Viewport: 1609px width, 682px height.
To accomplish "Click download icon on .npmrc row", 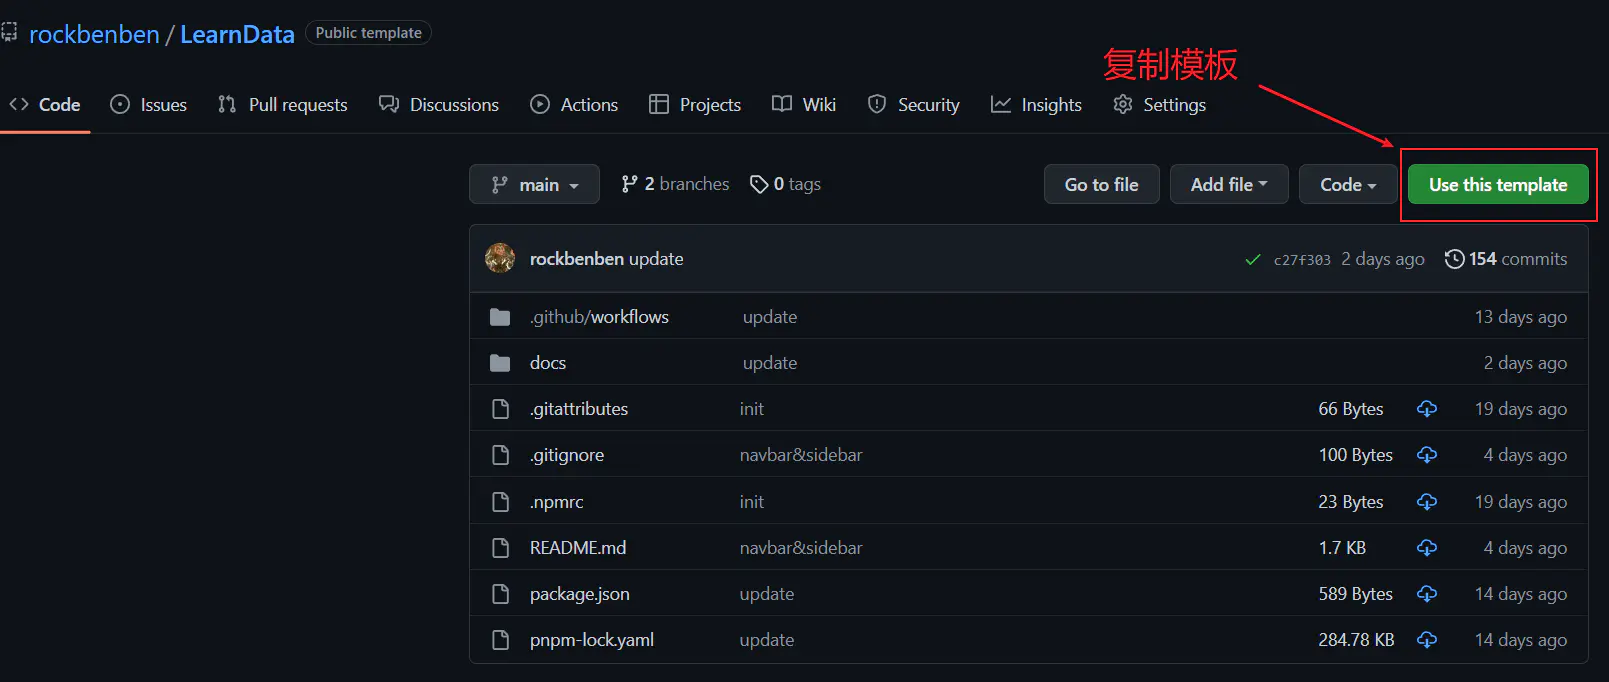I will point(1427,502).
